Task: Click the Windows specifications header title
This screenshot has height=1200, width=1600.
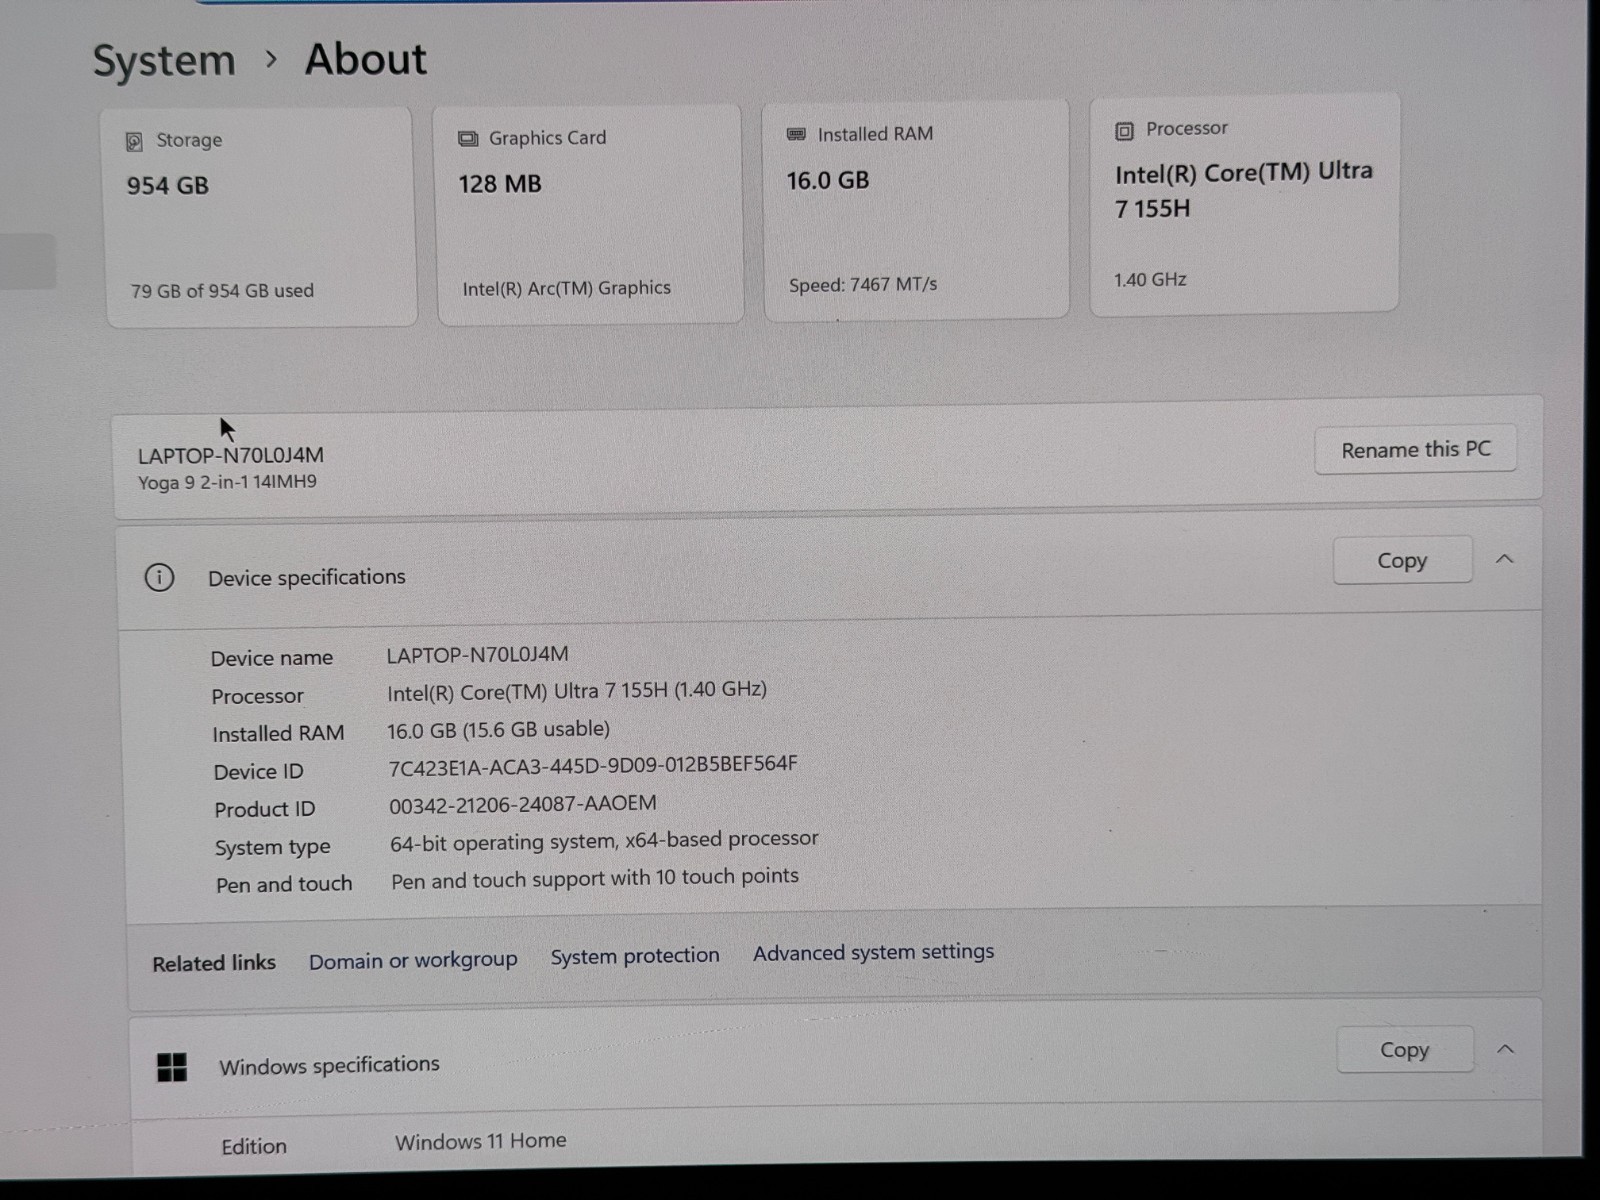Action: (x=329, y=1065)
